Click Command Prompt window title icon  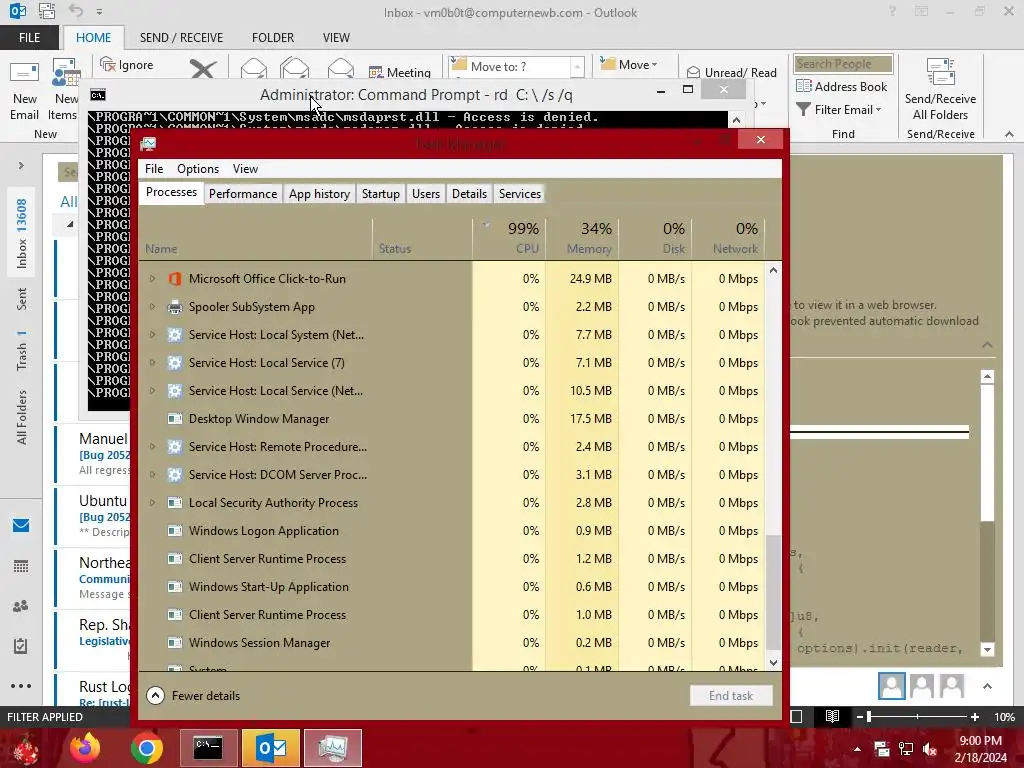click(98, 95)
